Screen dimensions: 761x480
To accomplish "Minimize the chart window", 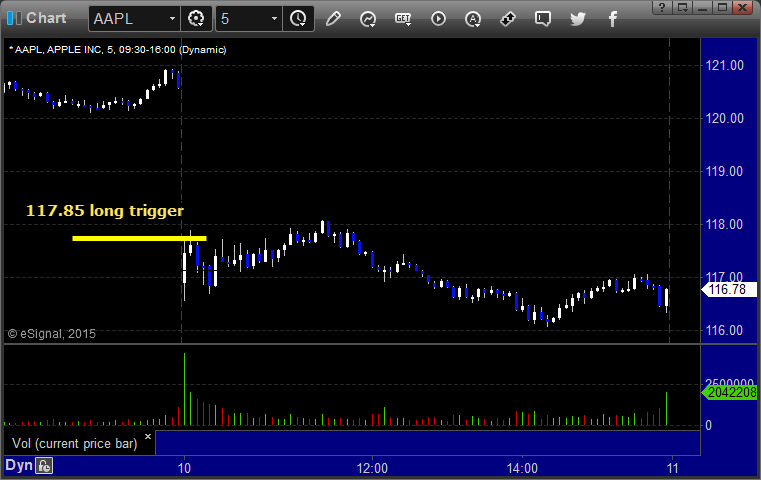I will point(702,7).
